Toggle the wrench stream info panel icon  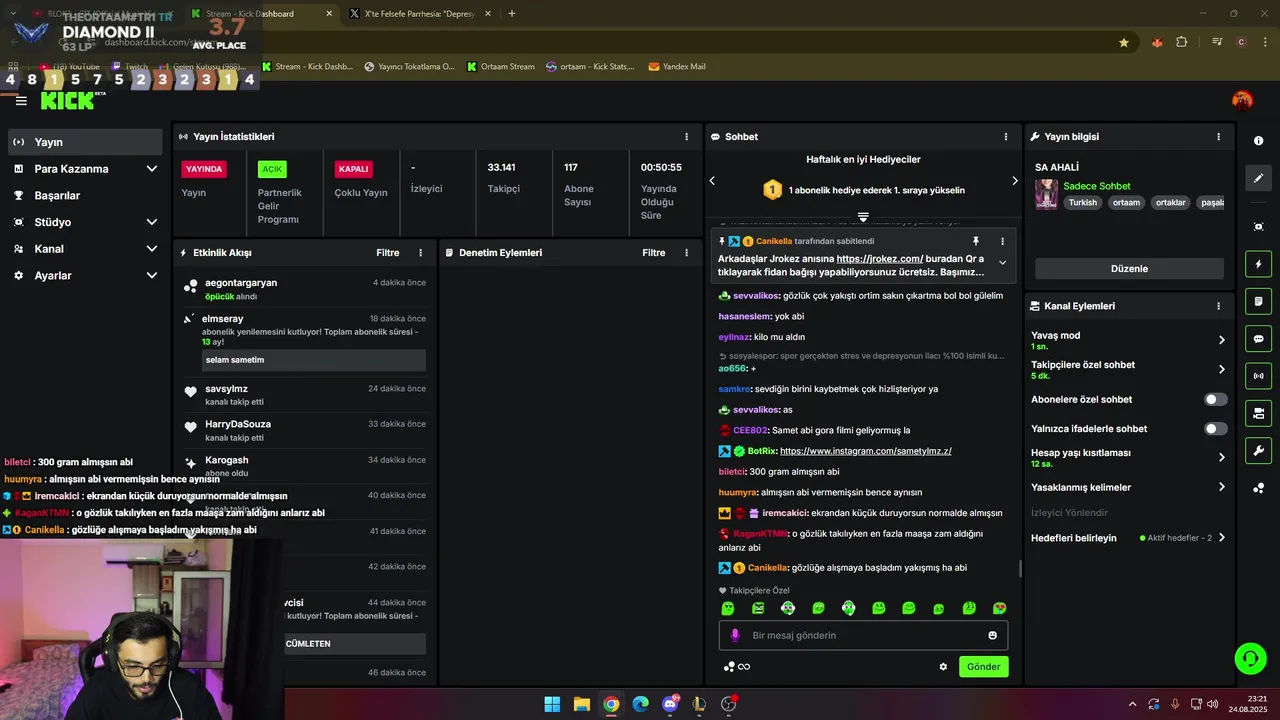(x=1258, y=450)
